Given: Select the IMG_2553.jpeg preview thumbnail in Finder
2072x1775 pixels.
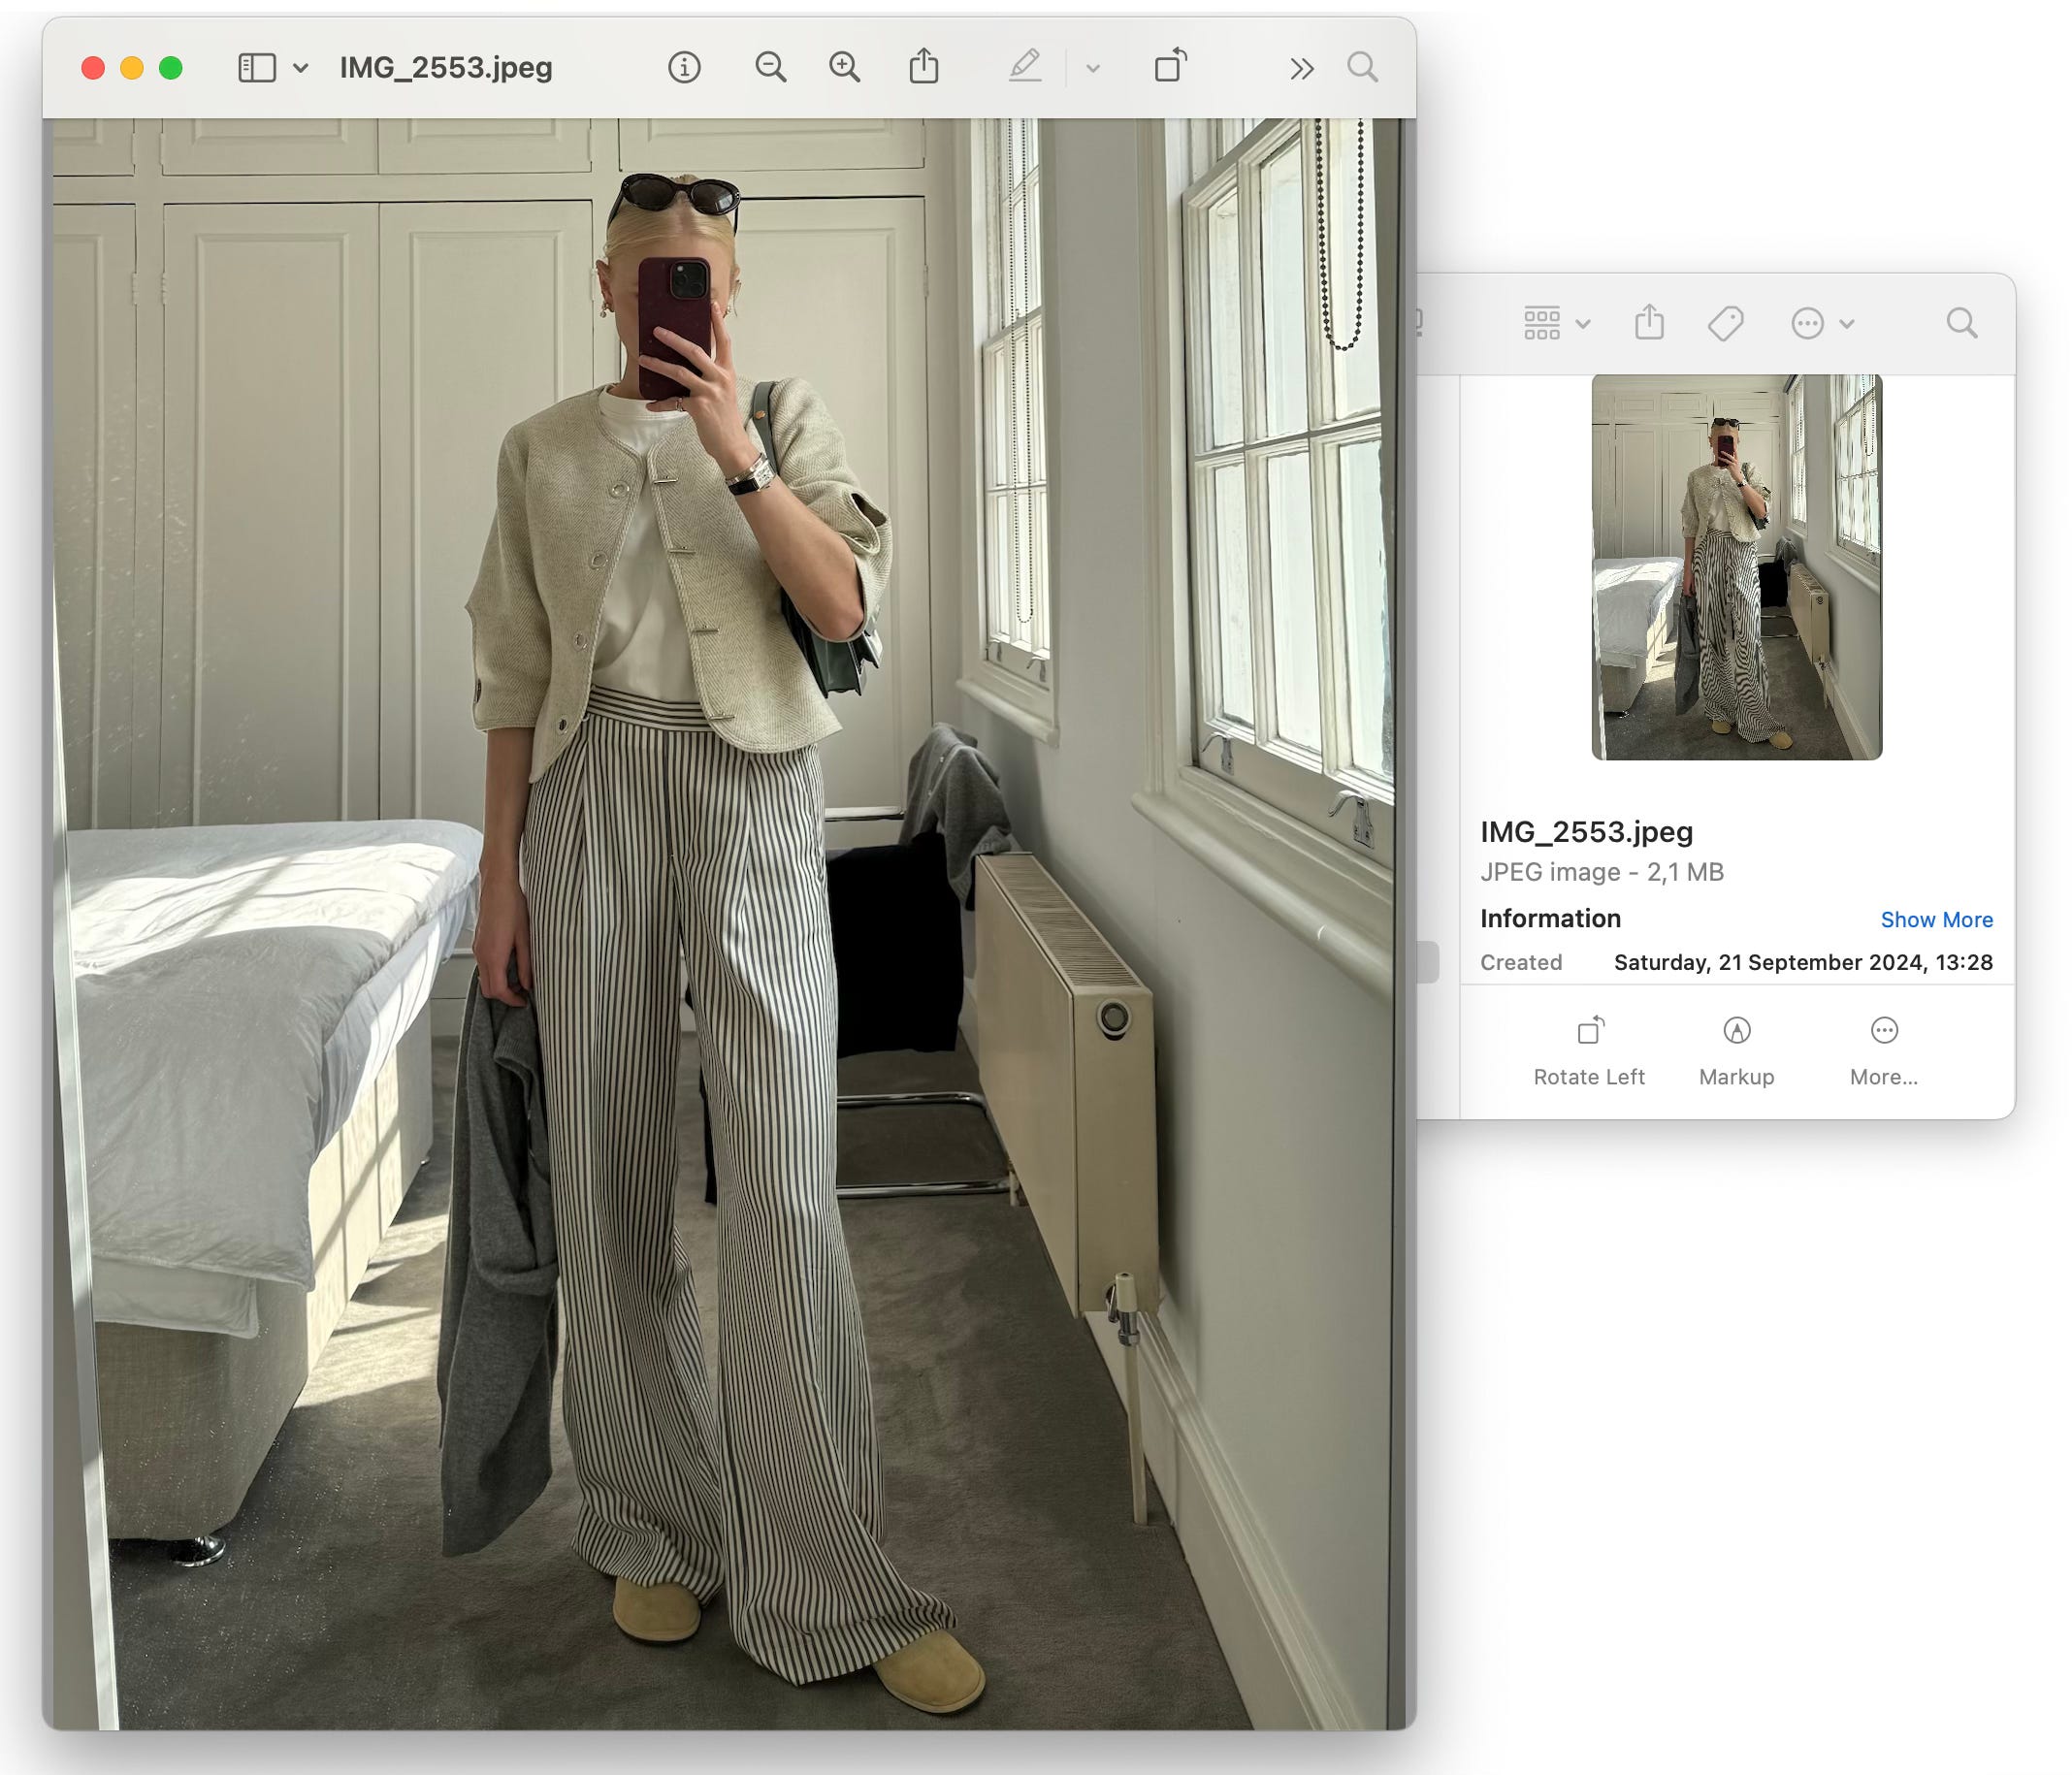Looking at the screenshot, I should point(1737,567).
